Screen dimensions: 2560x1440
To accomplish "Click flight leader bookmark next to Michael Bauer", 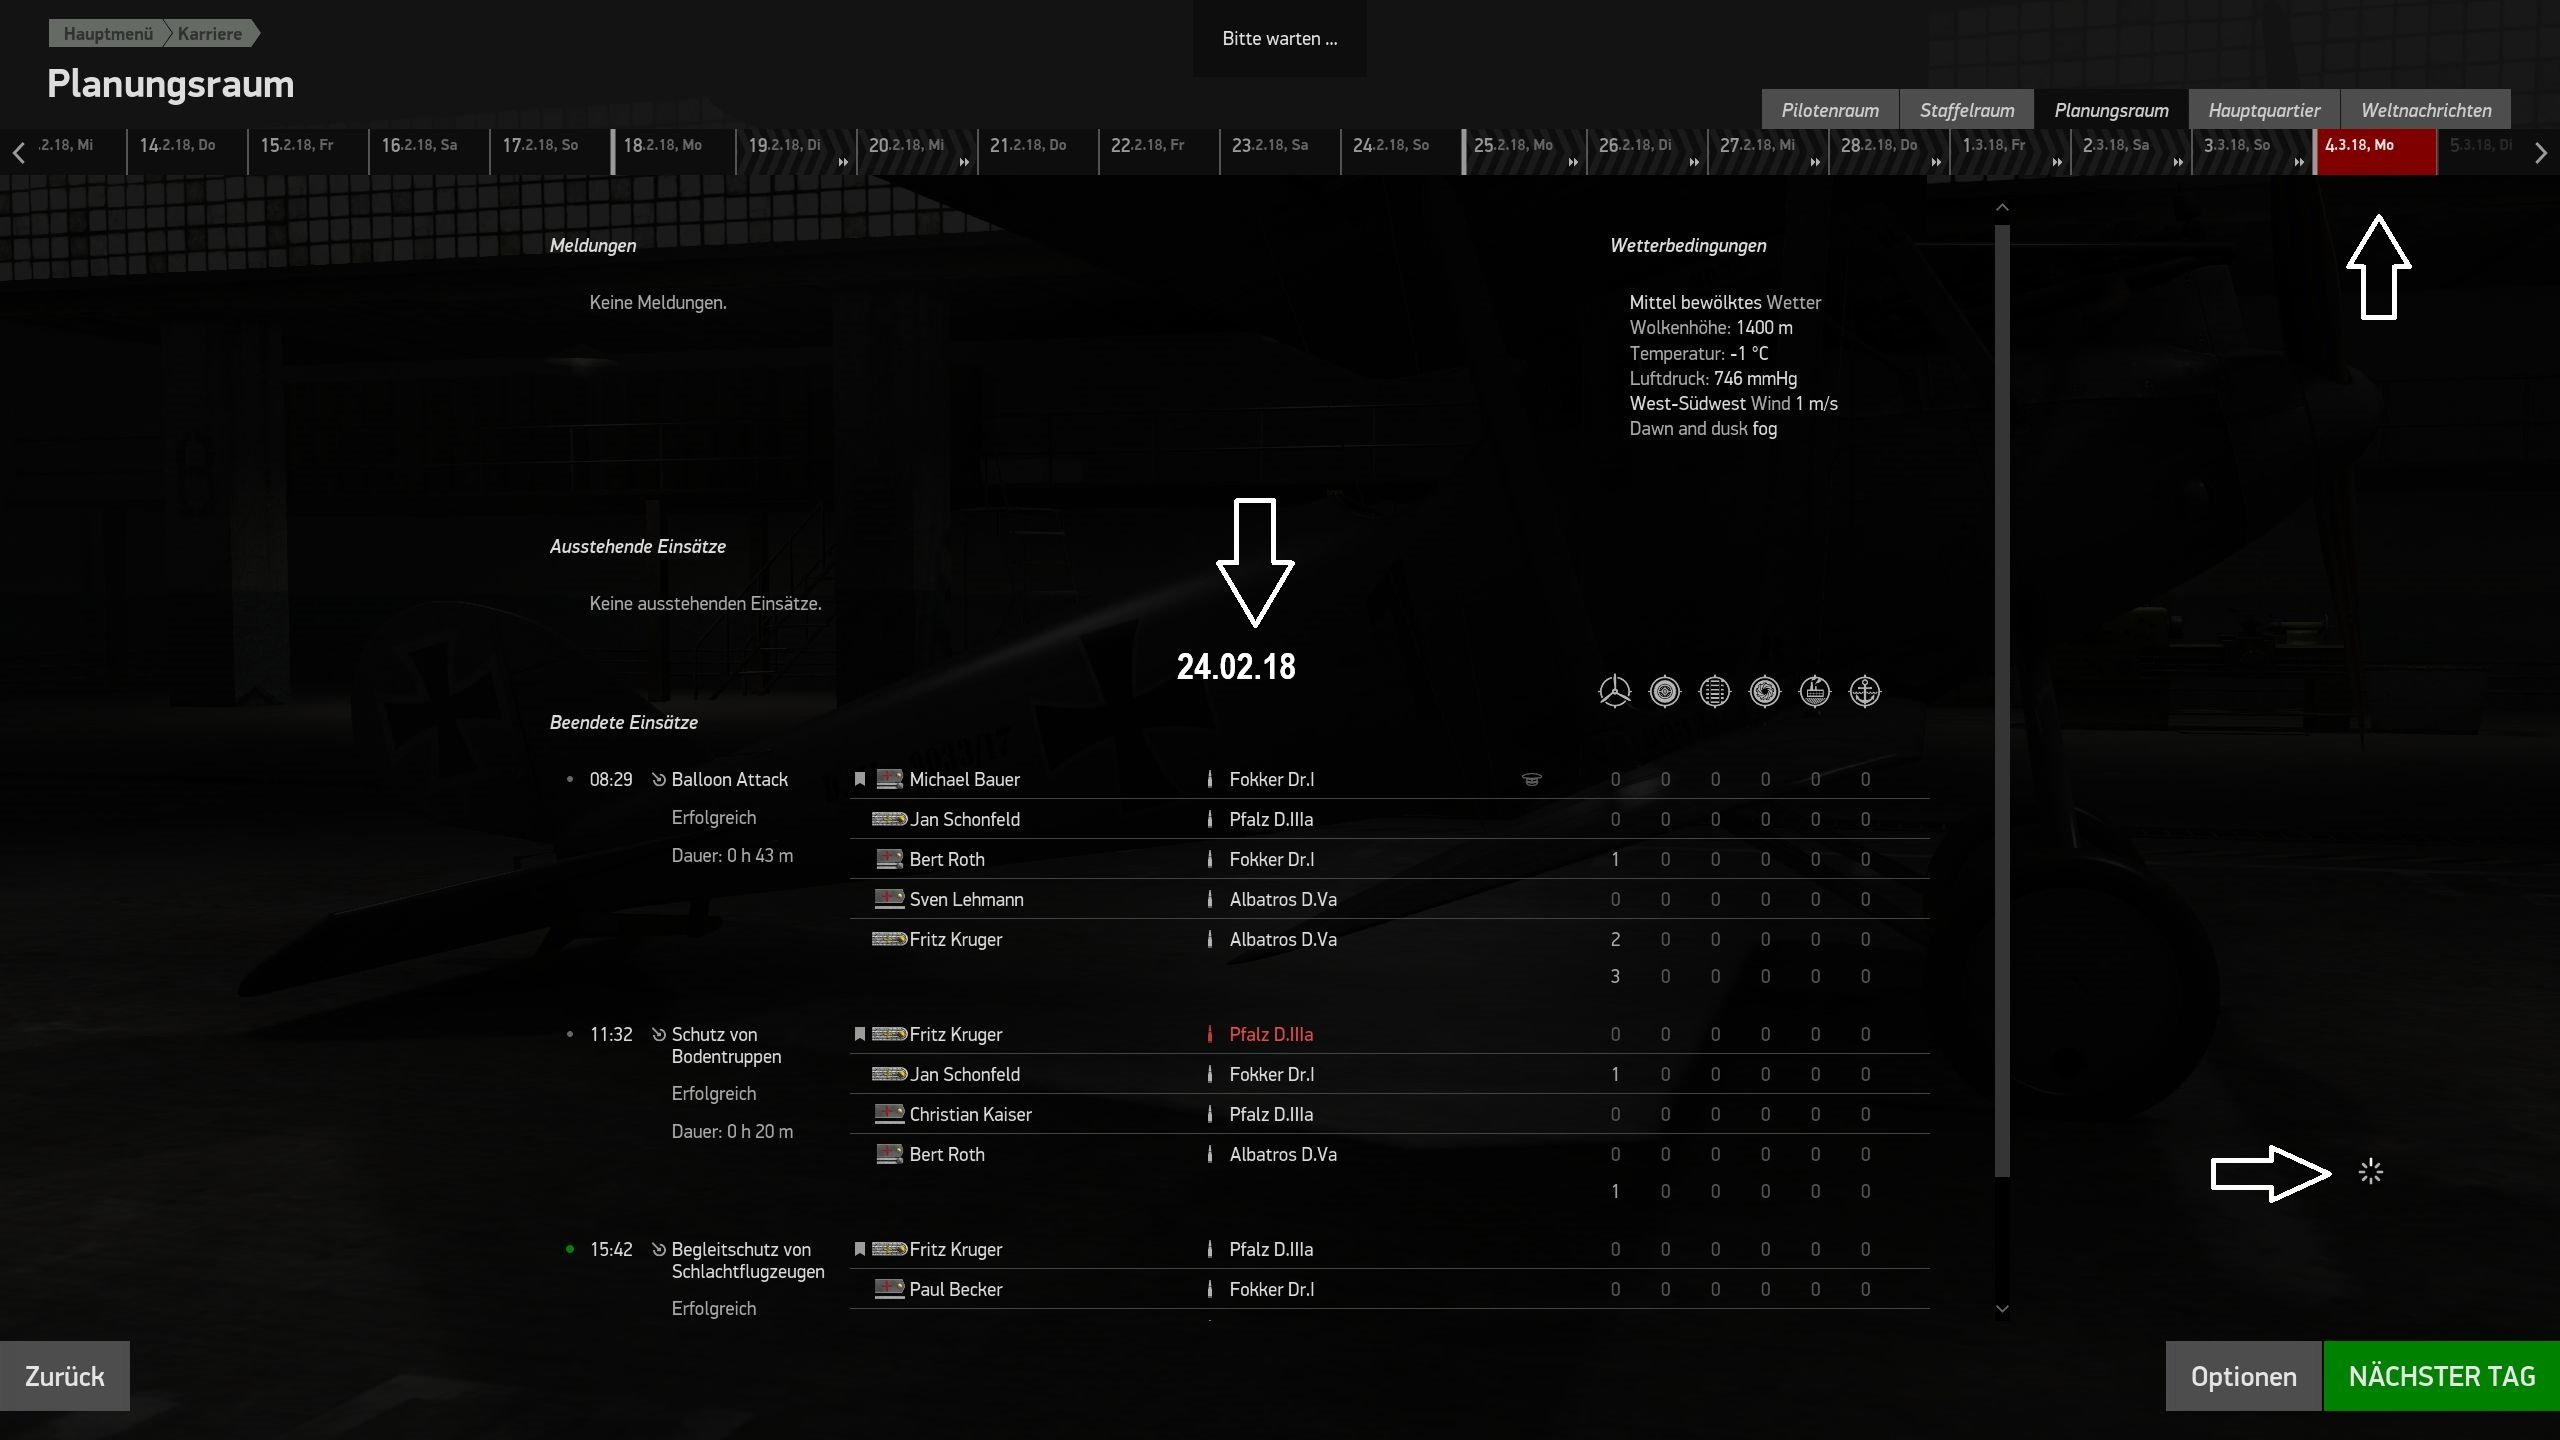I will coord(860,779).
